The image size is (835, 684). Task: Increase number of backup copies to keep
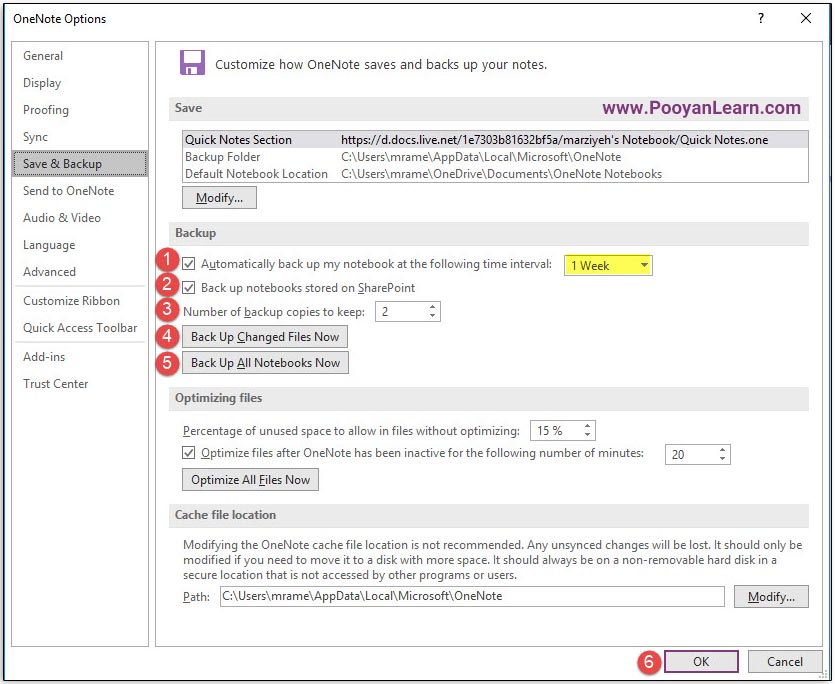(x=432, y=307)
